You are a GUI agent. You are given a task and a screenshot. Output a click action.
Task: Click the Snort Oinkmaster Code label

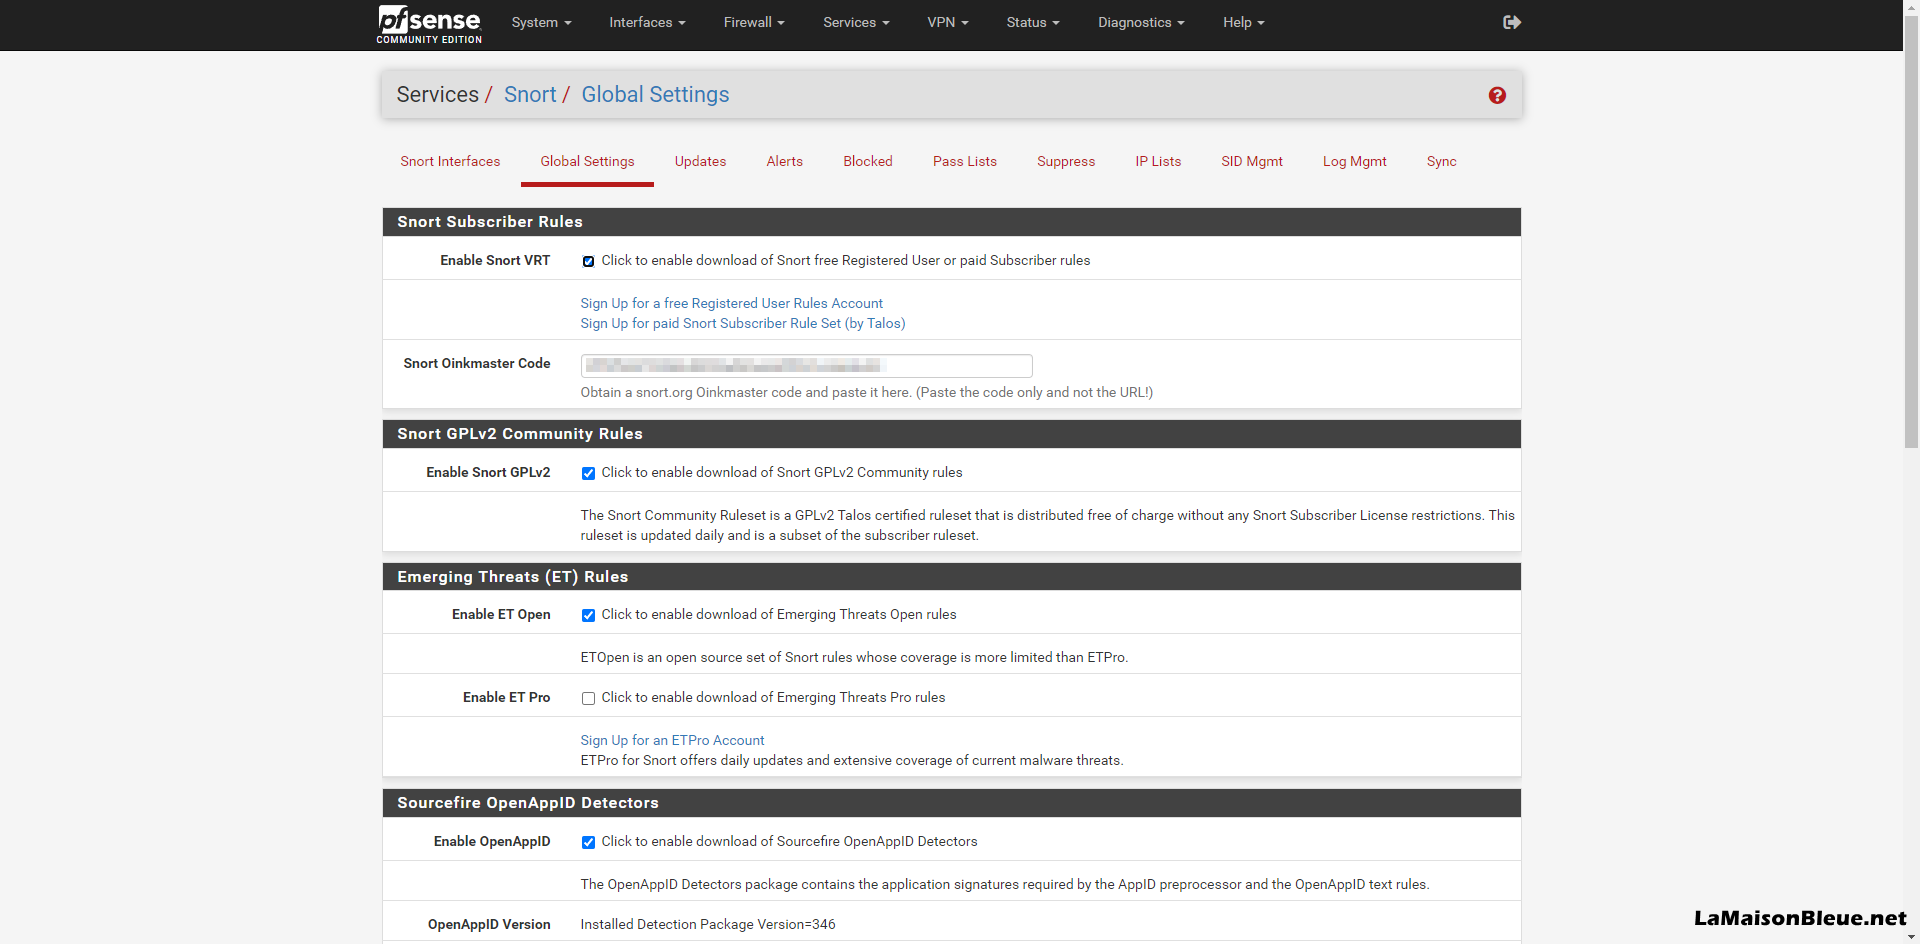pos(476,363)
